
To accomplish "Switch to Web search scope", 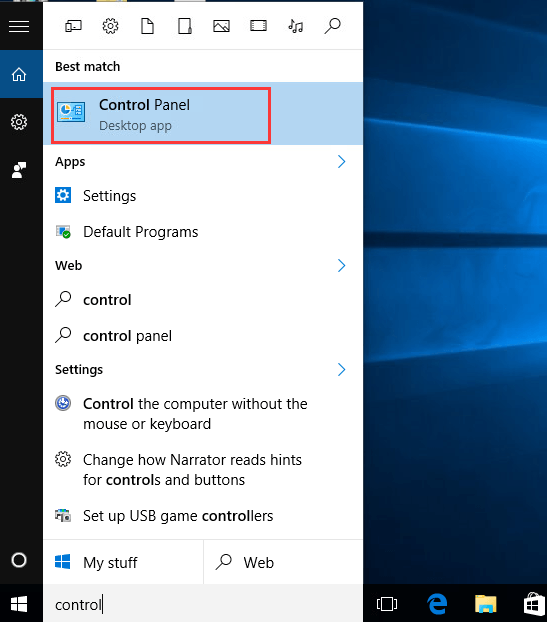I will coord(283,562).
